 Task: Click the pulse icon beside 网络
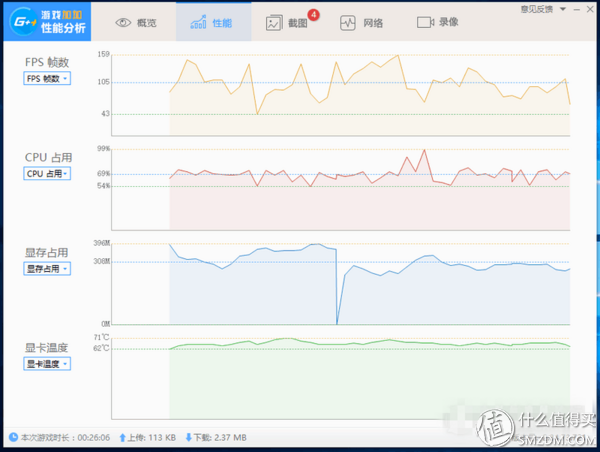(x=348, y=23)
